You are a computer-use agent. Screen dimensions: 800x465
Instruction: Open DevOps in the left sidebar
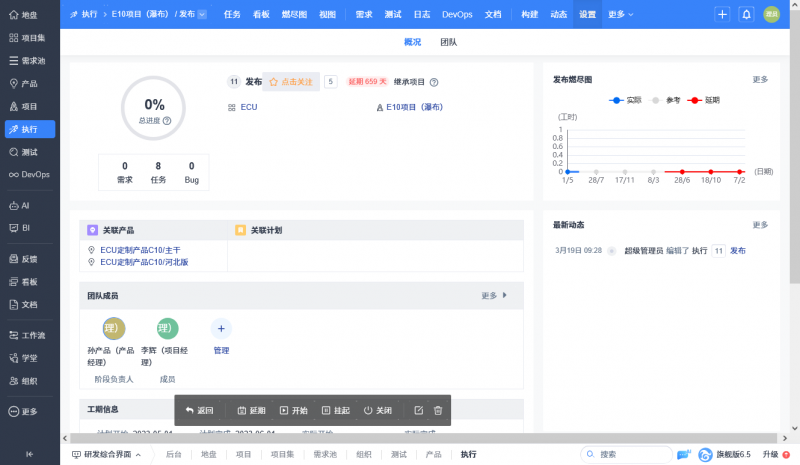[29, 174]
